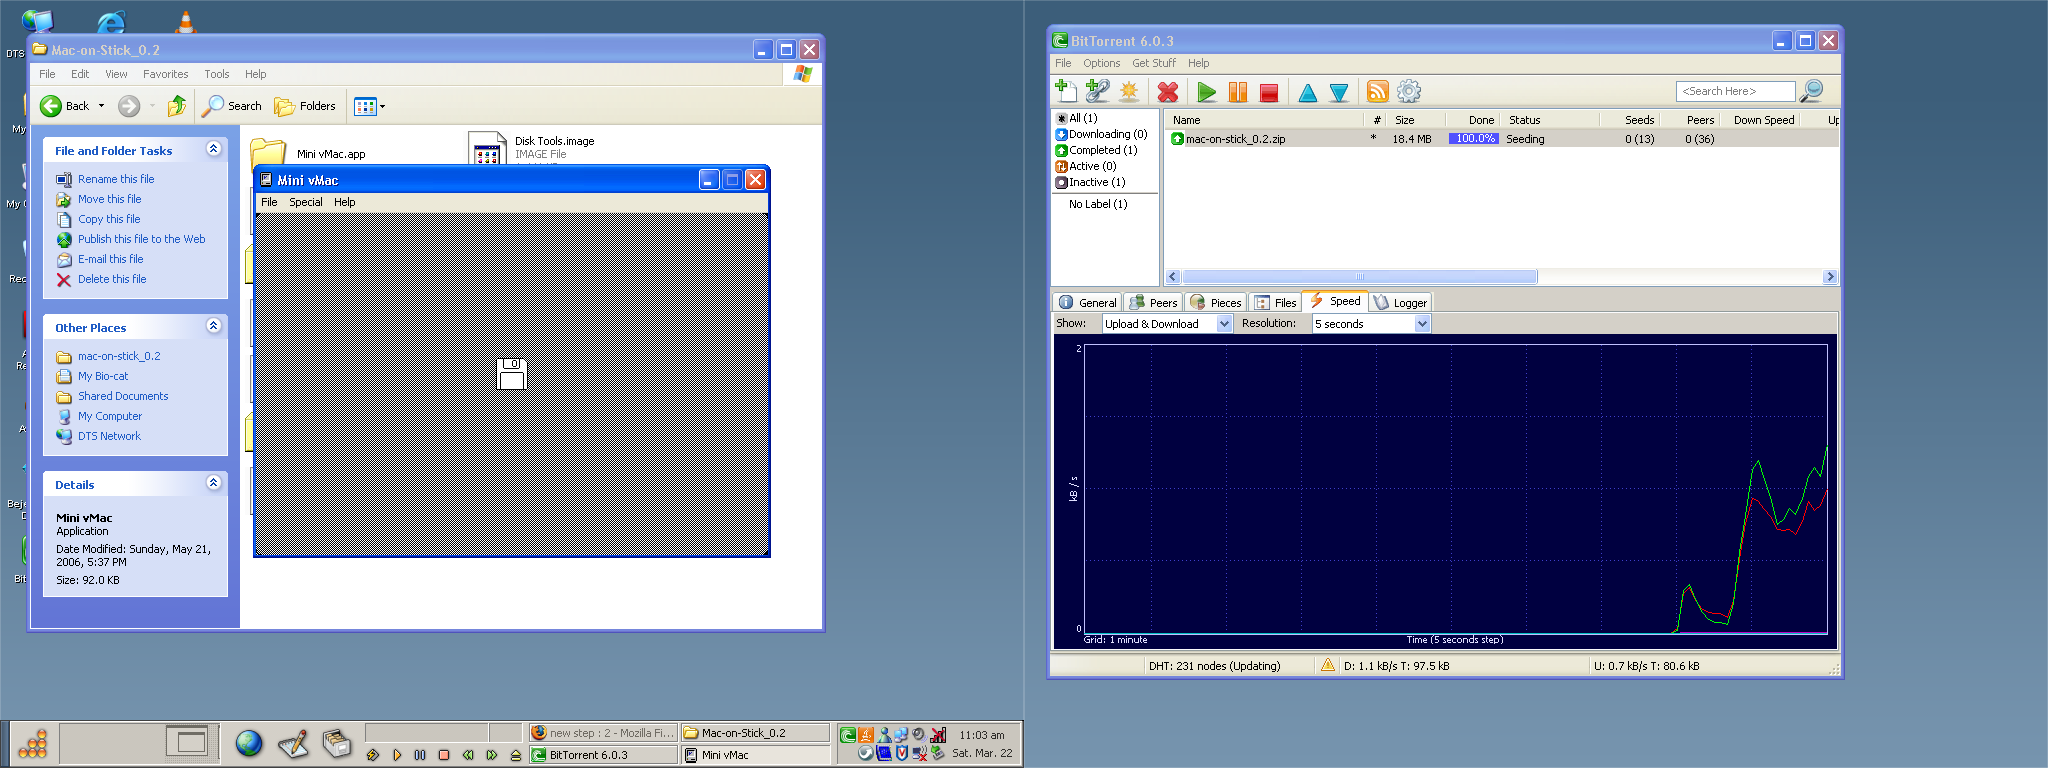The height and width of the screenshot is (768, 2048).
Task: Collapse the File and Folder Tasks panel
Action: click(213, 149)
